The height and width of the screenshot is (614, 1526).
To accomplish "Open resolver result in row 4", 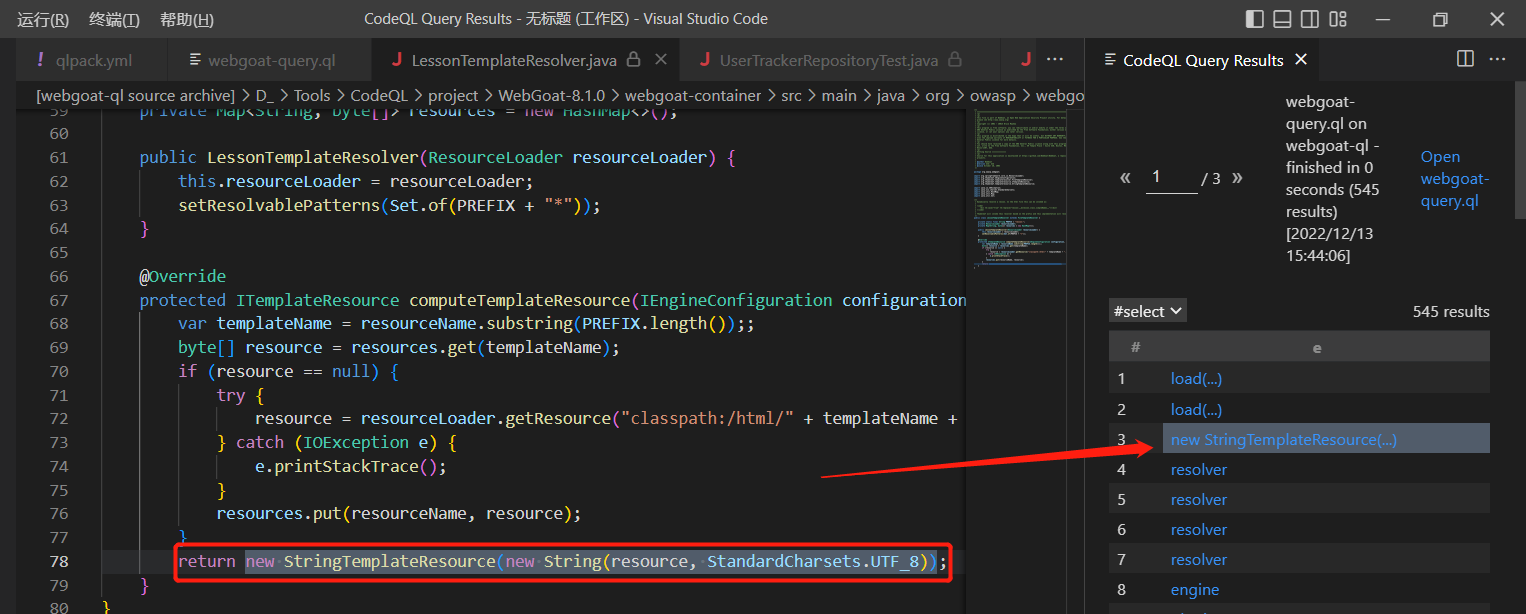I will click(x=1198, y=469).
